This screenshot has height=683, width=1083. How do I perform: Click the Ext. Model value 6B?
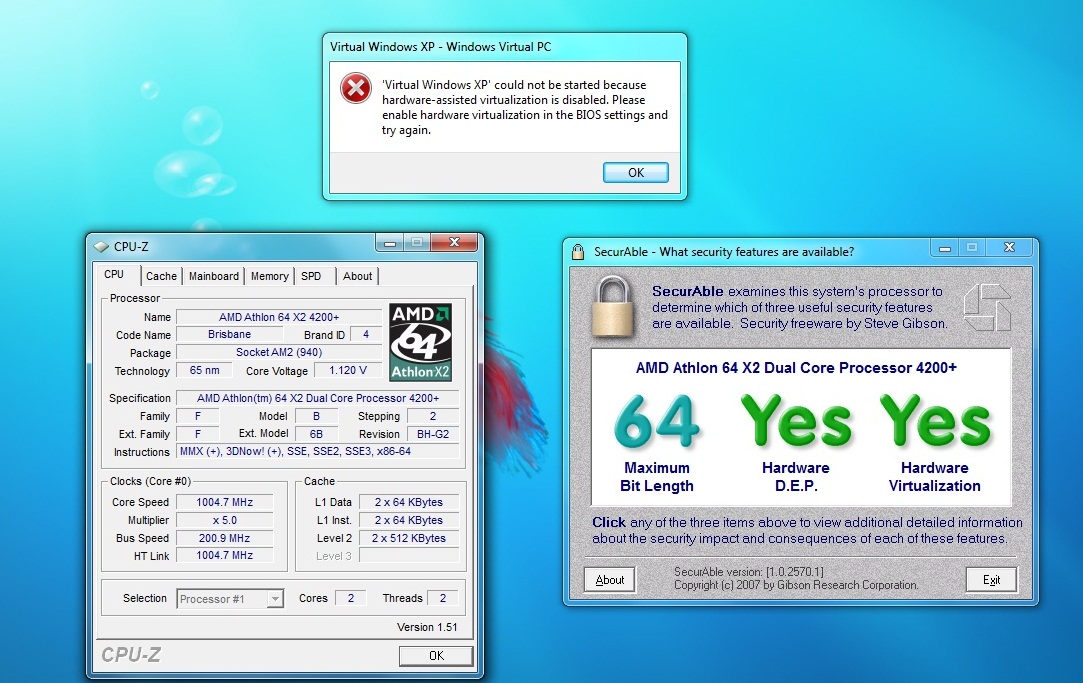click(x=316, y=434)
